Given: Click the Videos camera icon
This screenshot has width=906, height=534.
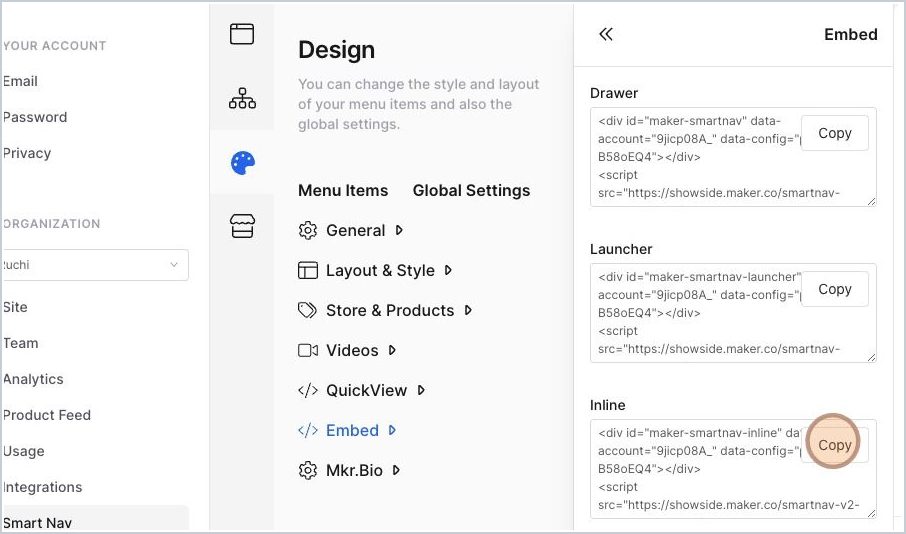Looking at the screenshot, I should 307,350.
